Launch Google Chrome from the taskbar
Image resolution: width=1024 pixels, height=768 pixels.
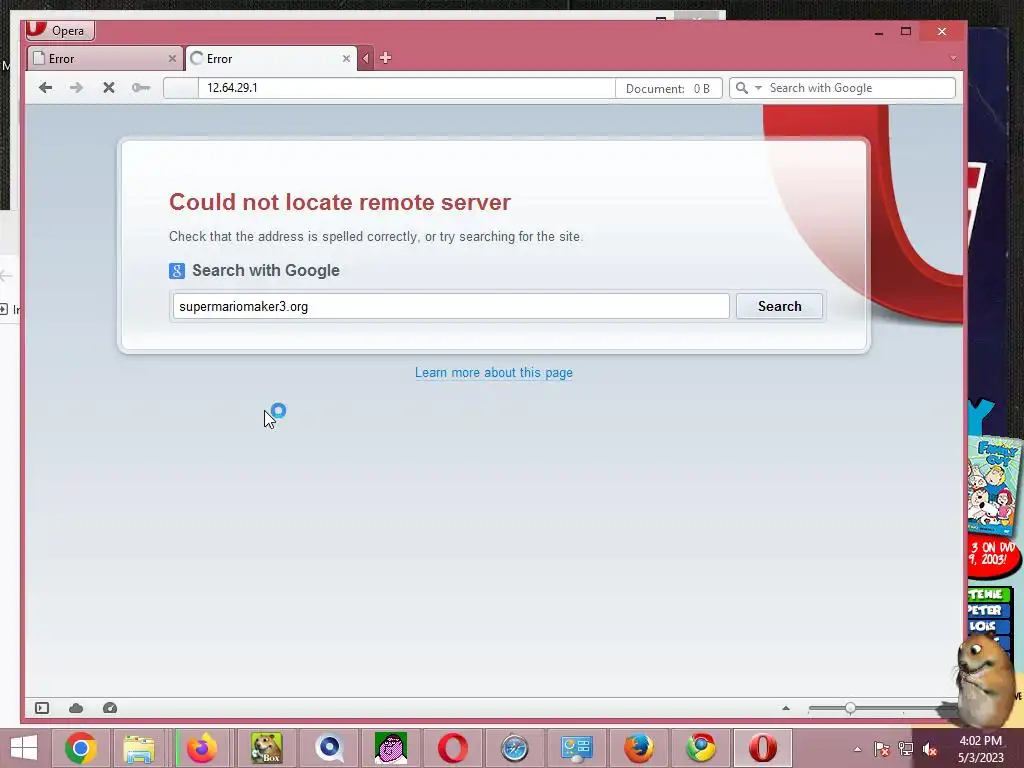point(81,748)
